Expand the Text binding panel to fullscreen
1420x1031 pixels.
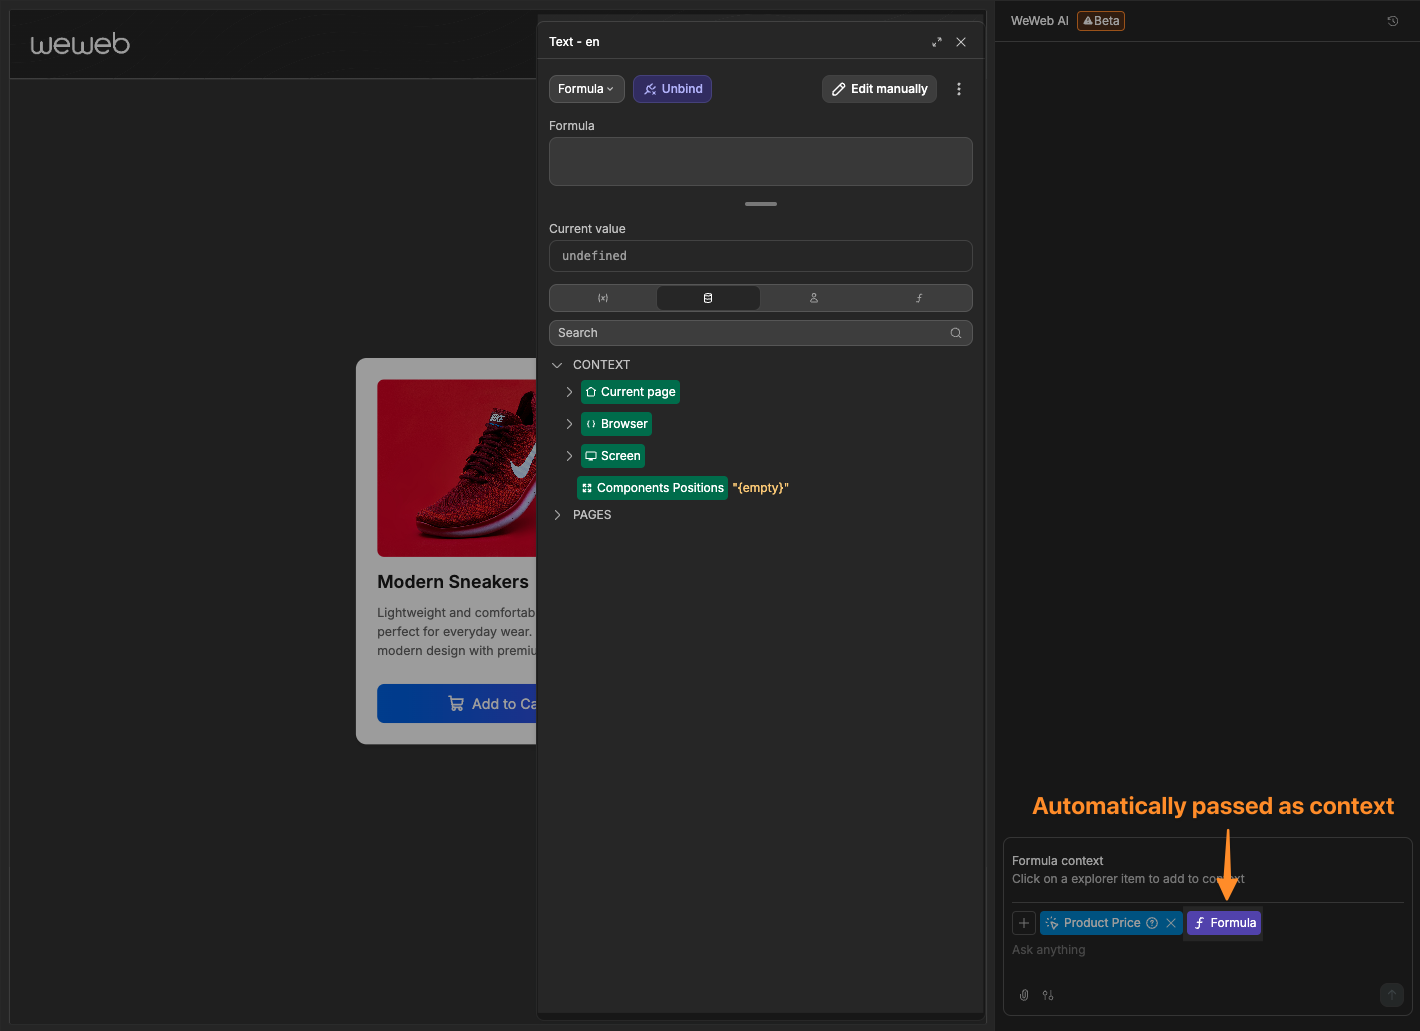(937, 42)
